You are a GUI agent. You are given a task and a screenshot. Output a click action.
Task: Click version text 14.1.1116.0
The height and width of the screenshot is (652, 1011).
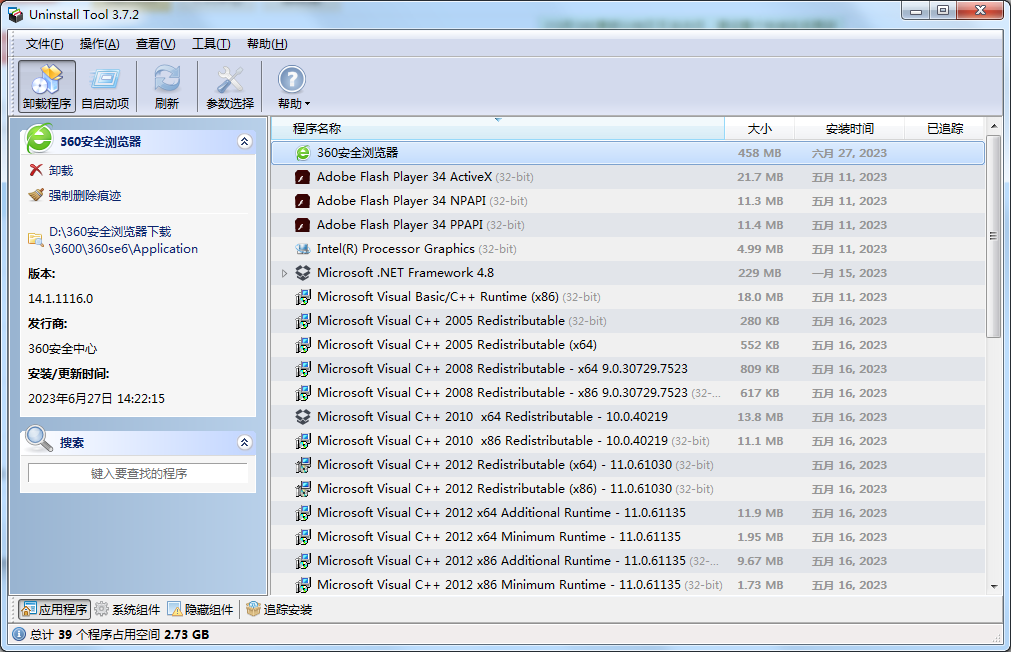coord(61,299)
